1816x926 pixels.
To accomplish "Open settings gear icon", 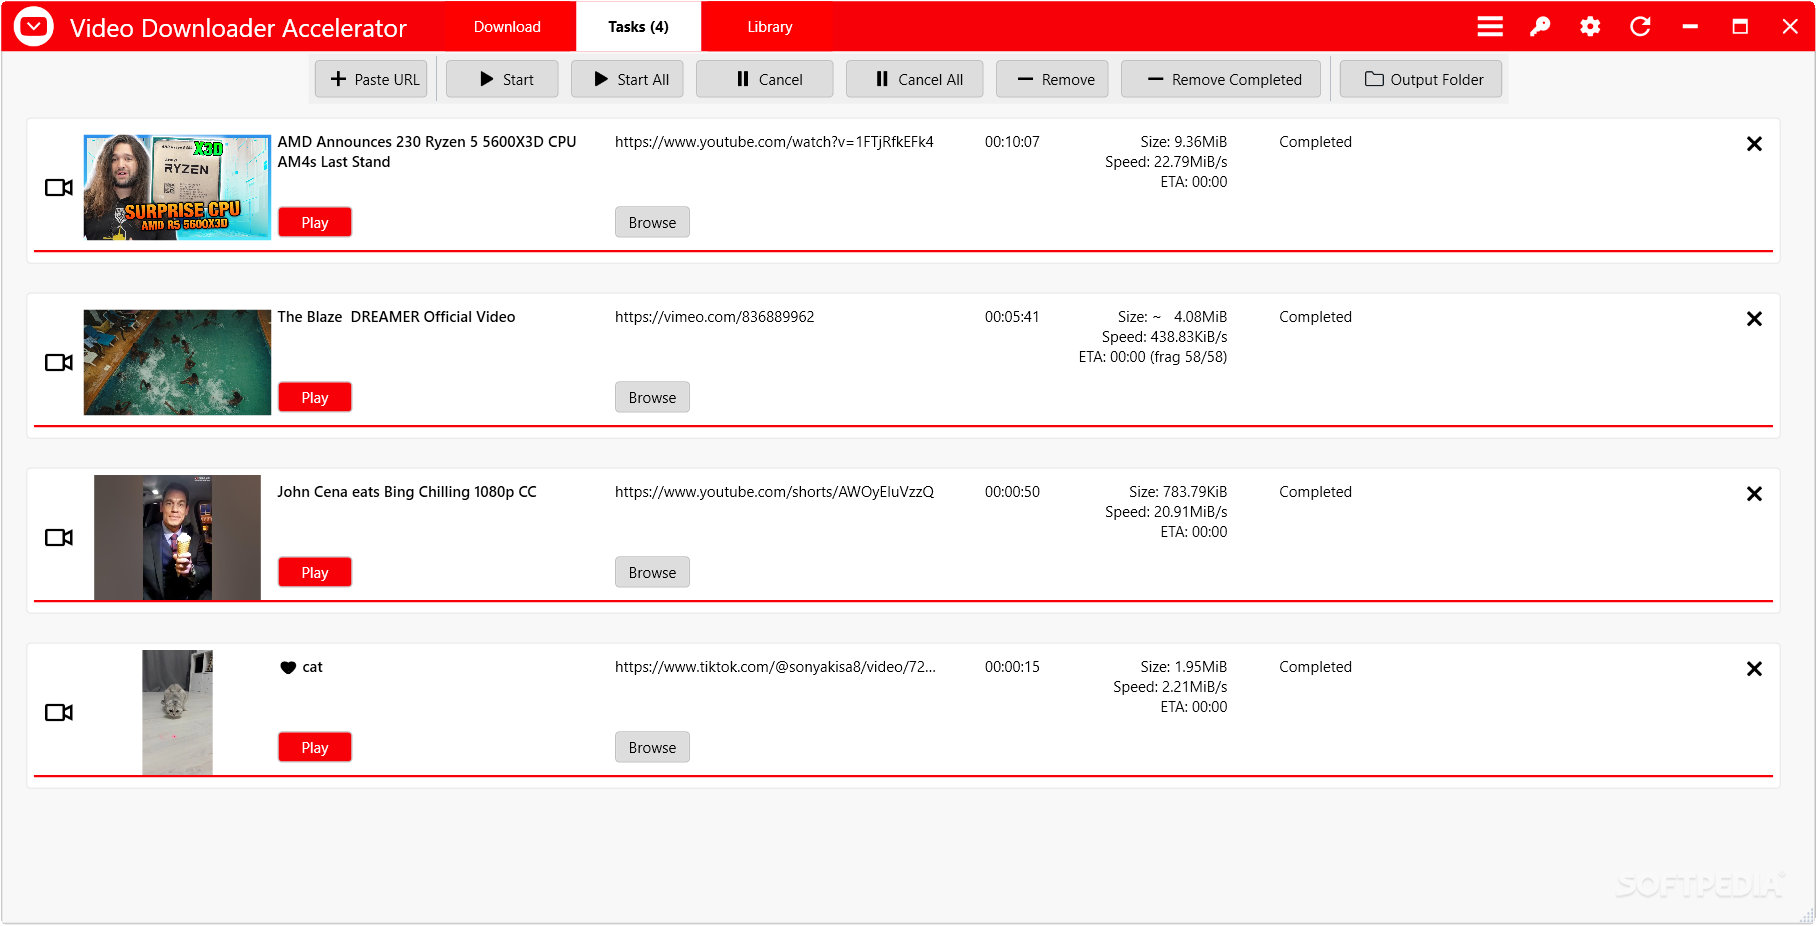I will pos(1590,27).
